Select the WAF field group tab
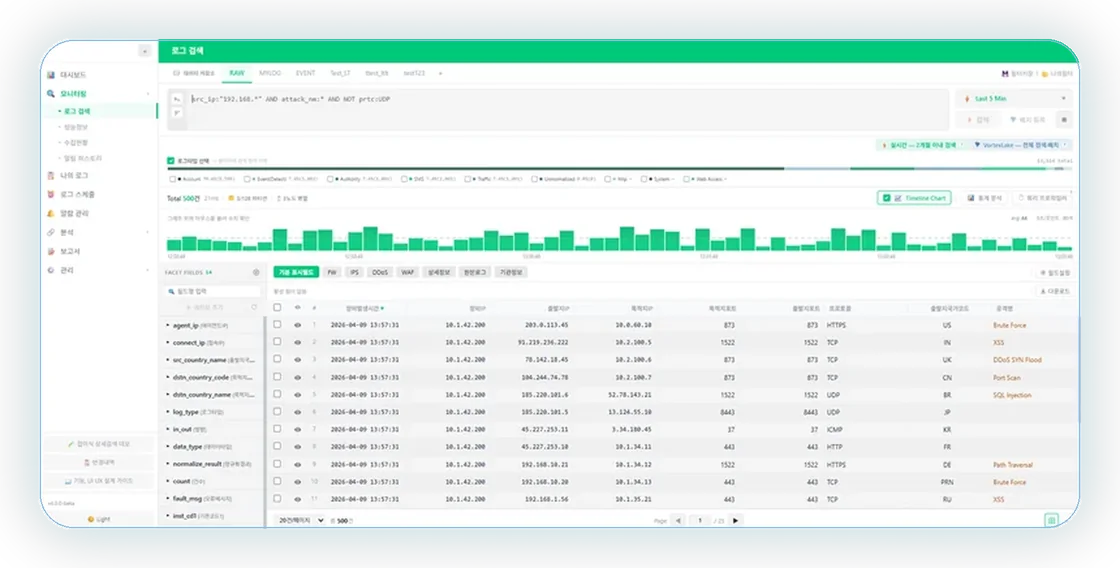This screenshot has width=1120, height=568. point(407,272)
